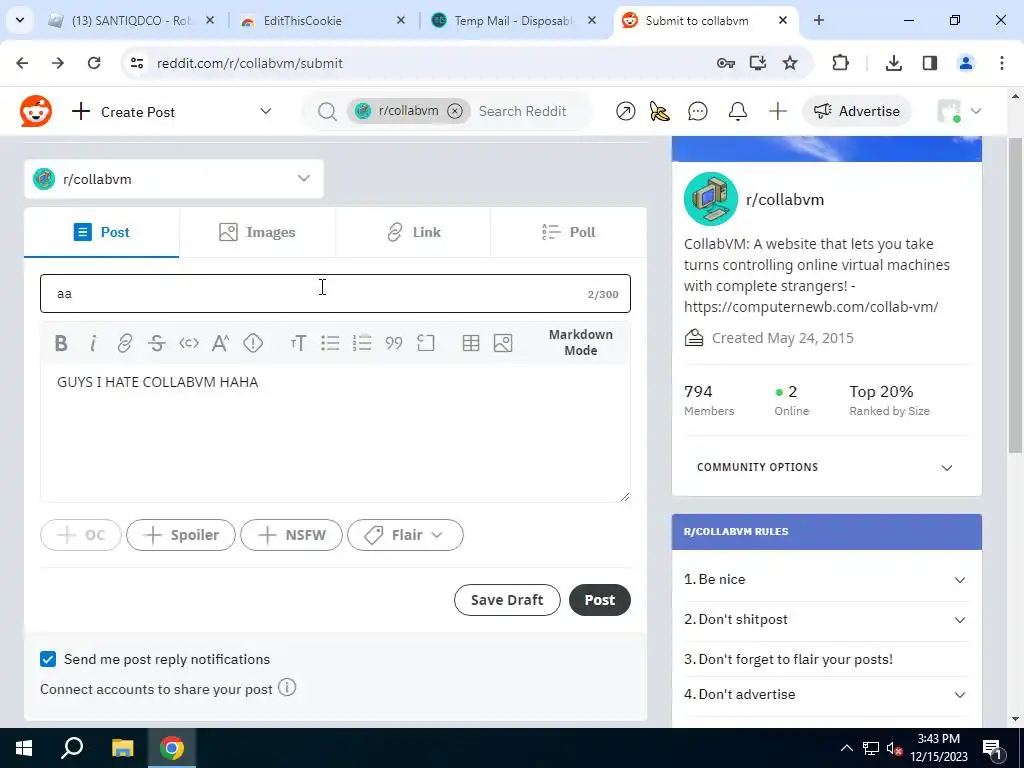Click the Reddit Snoo logo
1024x768 pixels.
point(35,111)
